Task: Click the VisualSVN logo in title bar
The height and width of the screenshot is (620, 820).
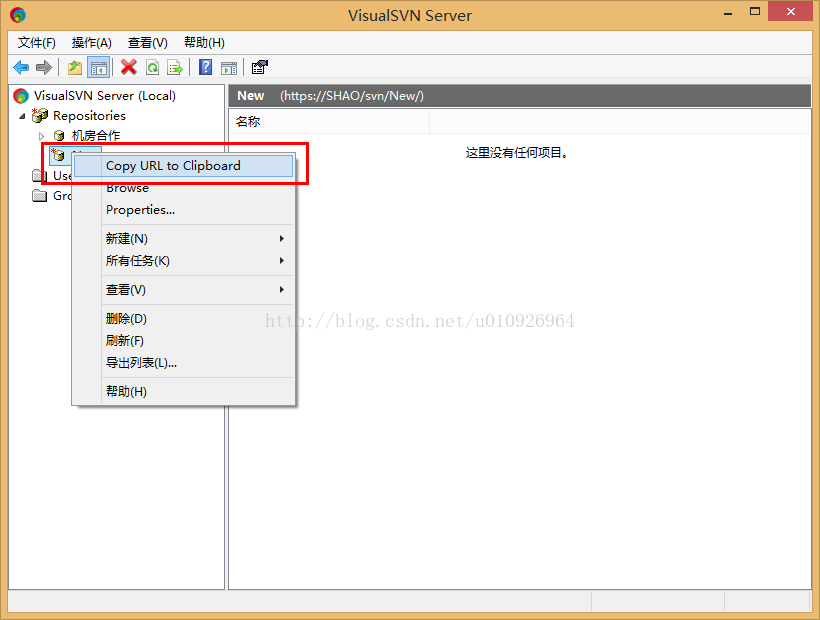Action: click(x=18, y=15)
